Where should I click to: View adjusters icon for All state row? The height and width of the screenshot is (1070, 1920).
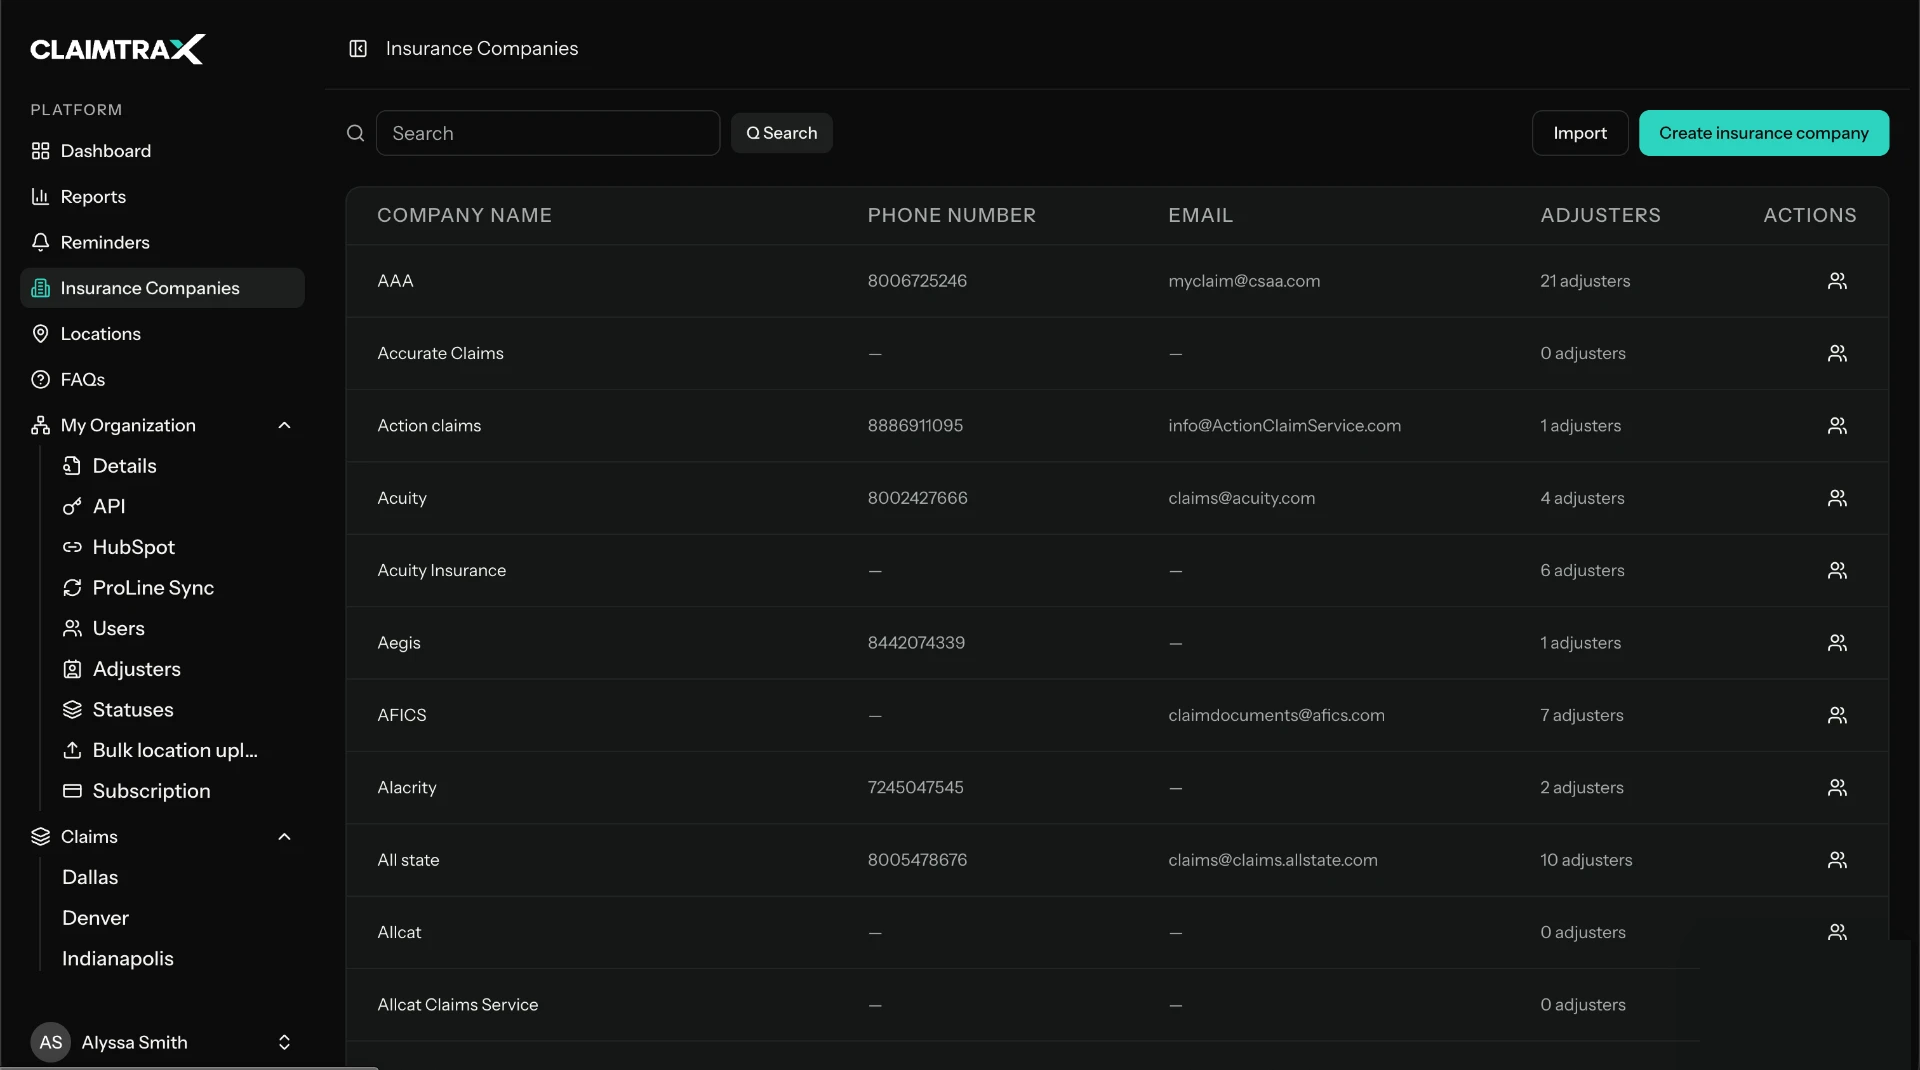tap(1837, 860)
